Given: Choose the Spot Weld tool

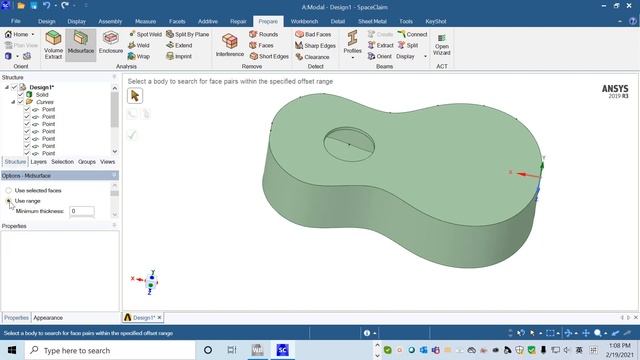Looking at the screenshot, I should [x=145, y=34].
